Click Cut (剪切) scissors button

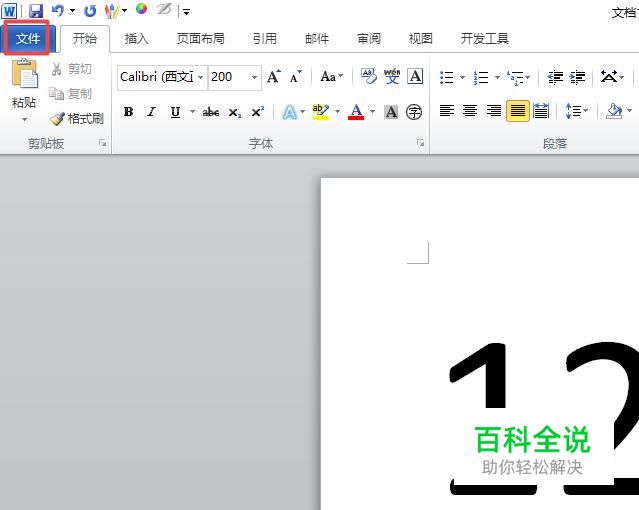71,69
